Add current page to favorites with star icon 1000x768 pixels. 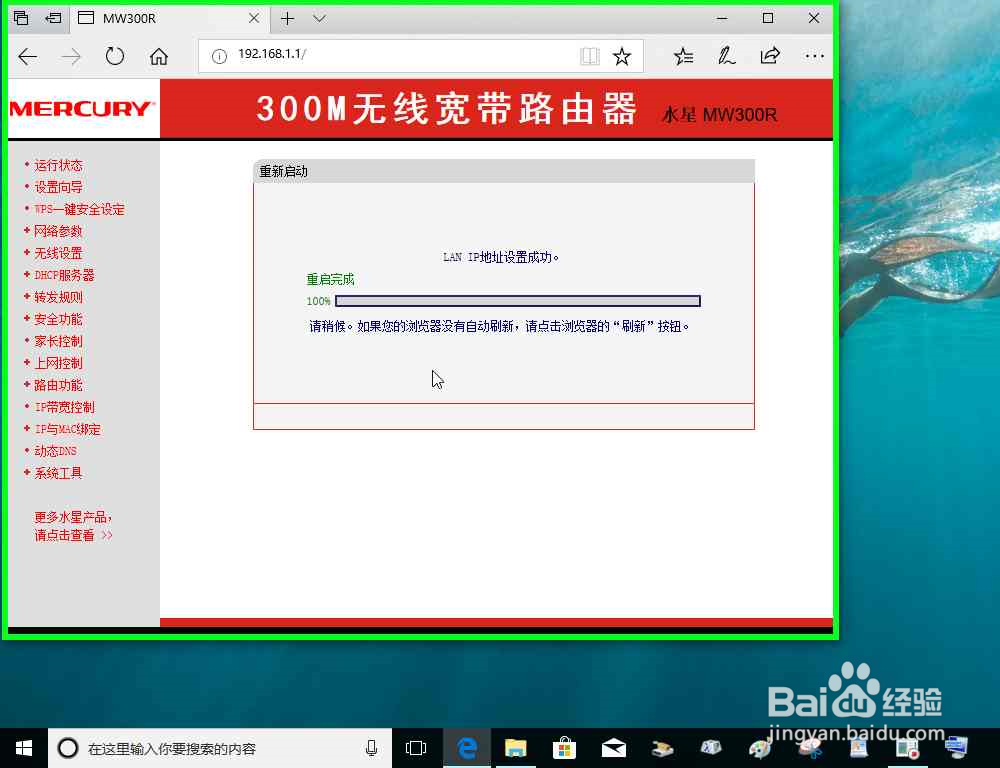pos(621,56)
